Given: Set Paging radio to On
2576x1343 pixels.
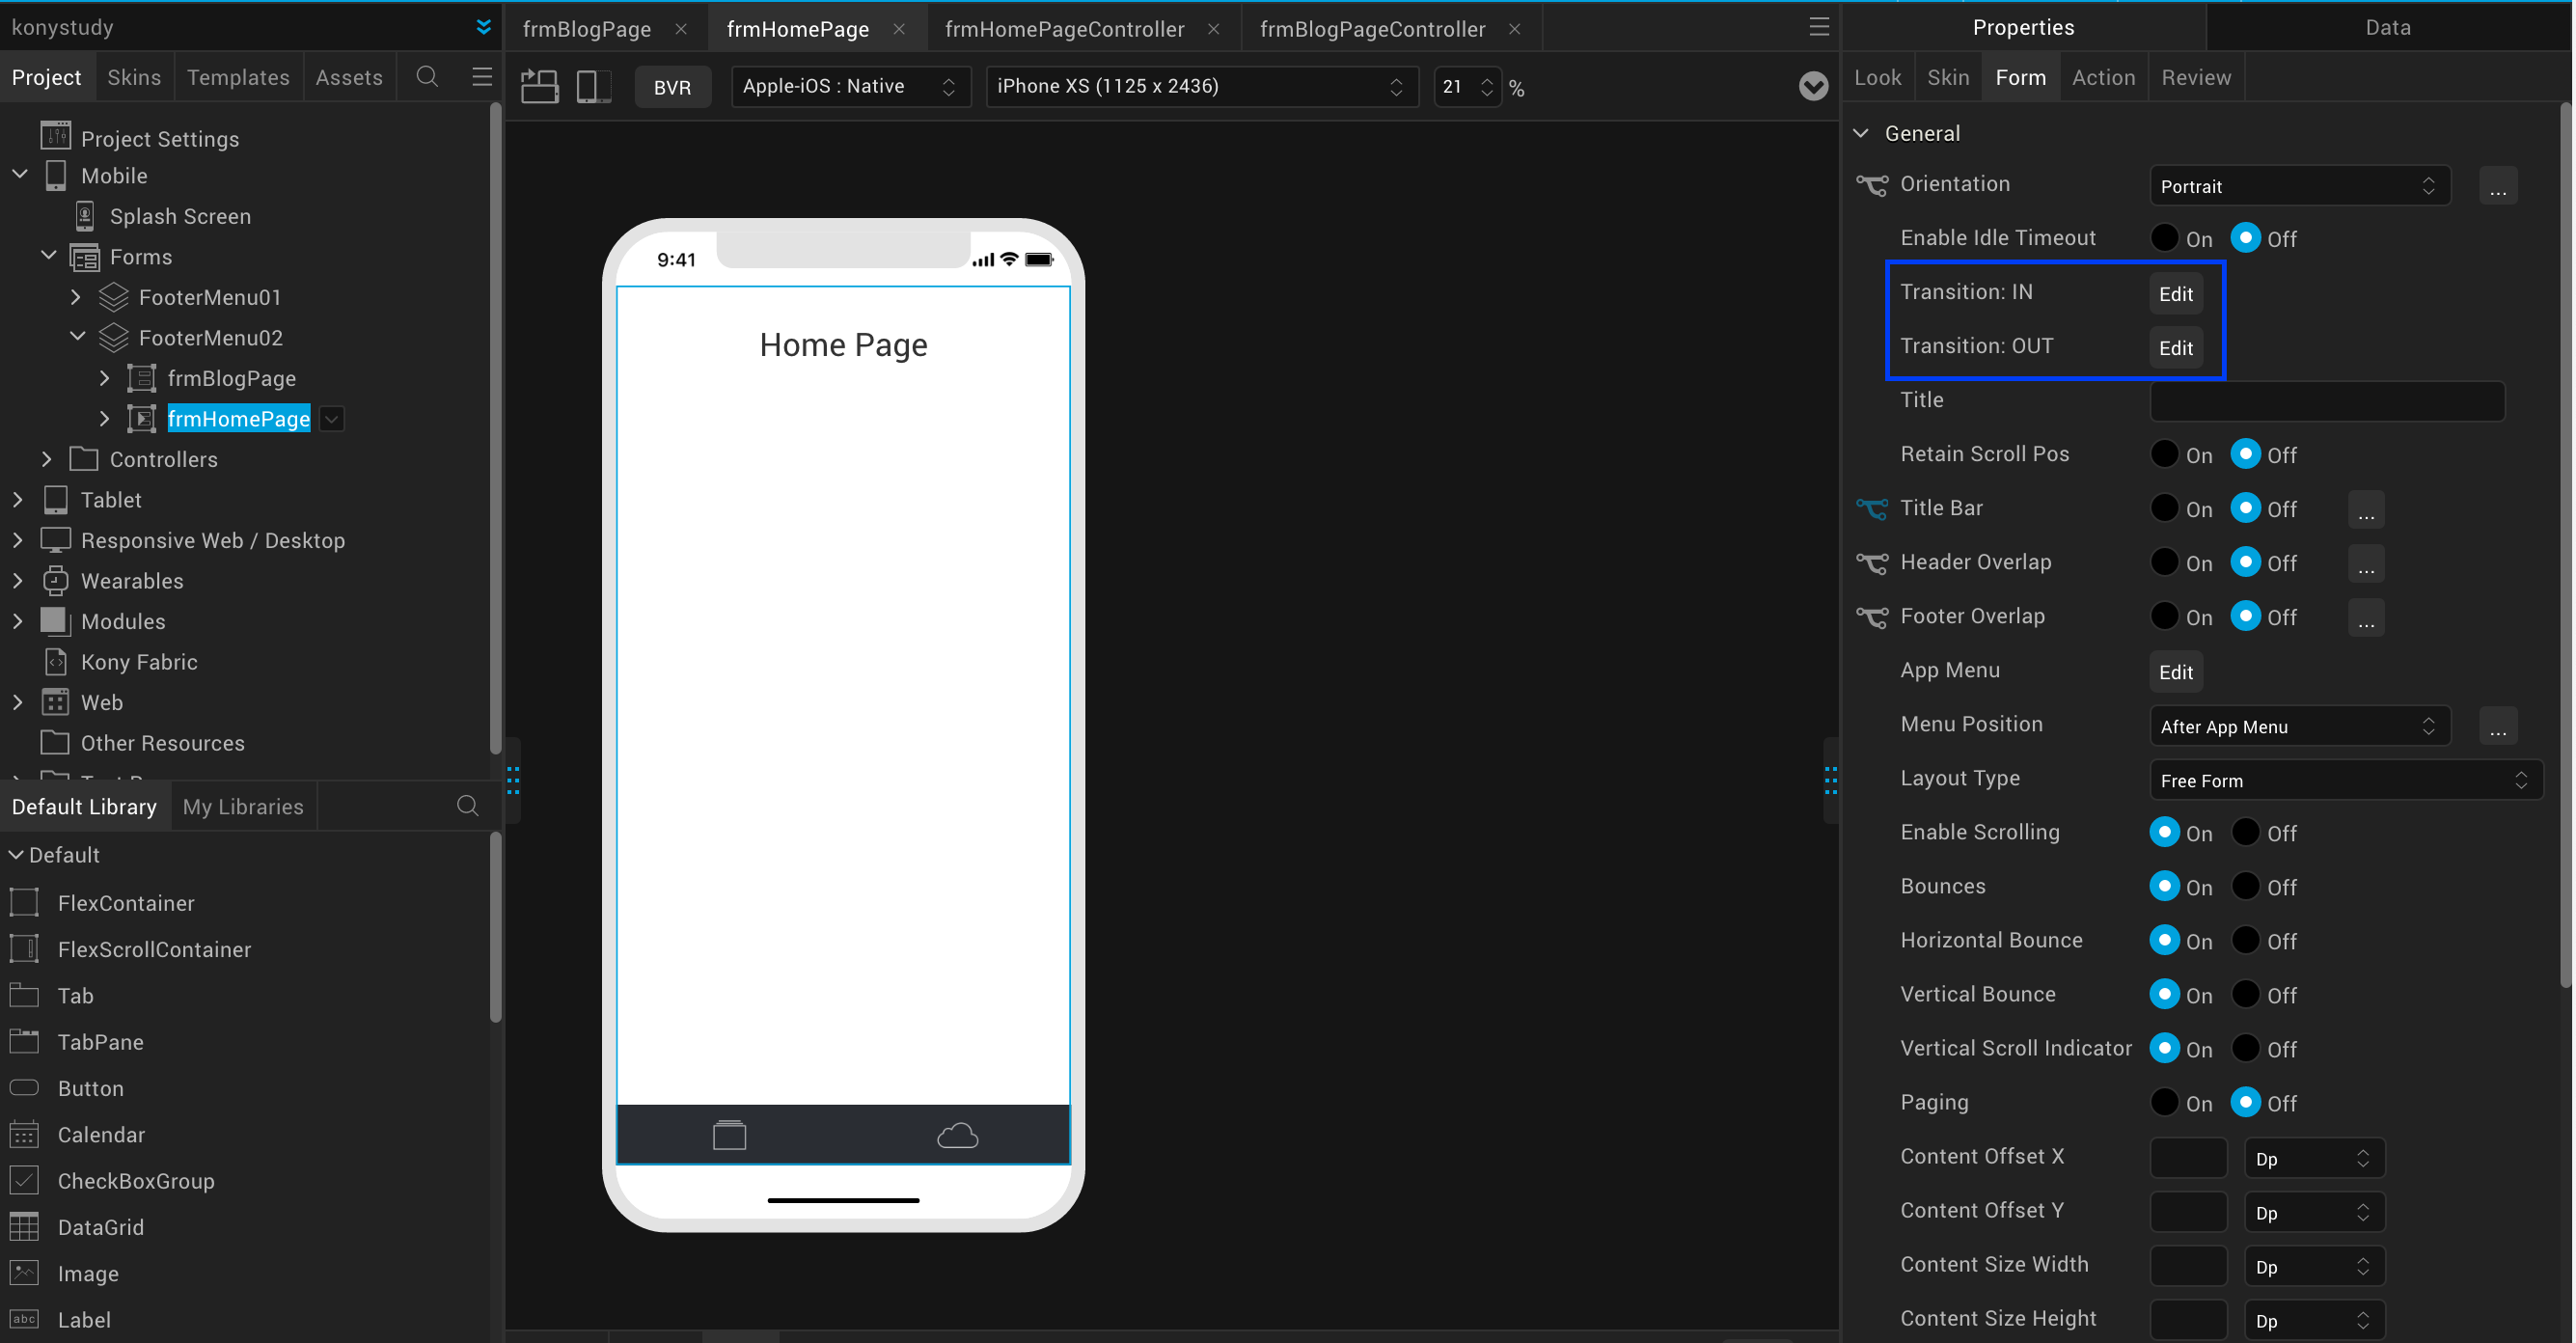Looking at the screenshot, I should point(2165,1102).
